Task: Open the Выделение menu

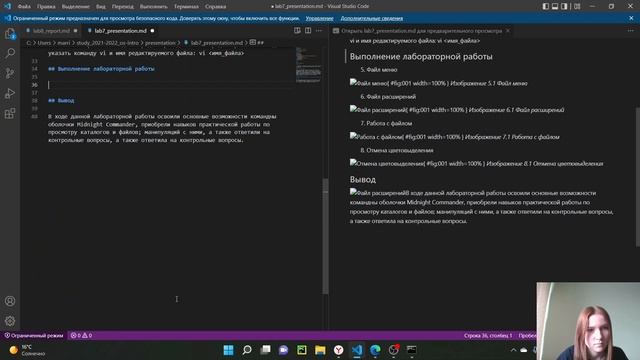Action: point(76,7)
